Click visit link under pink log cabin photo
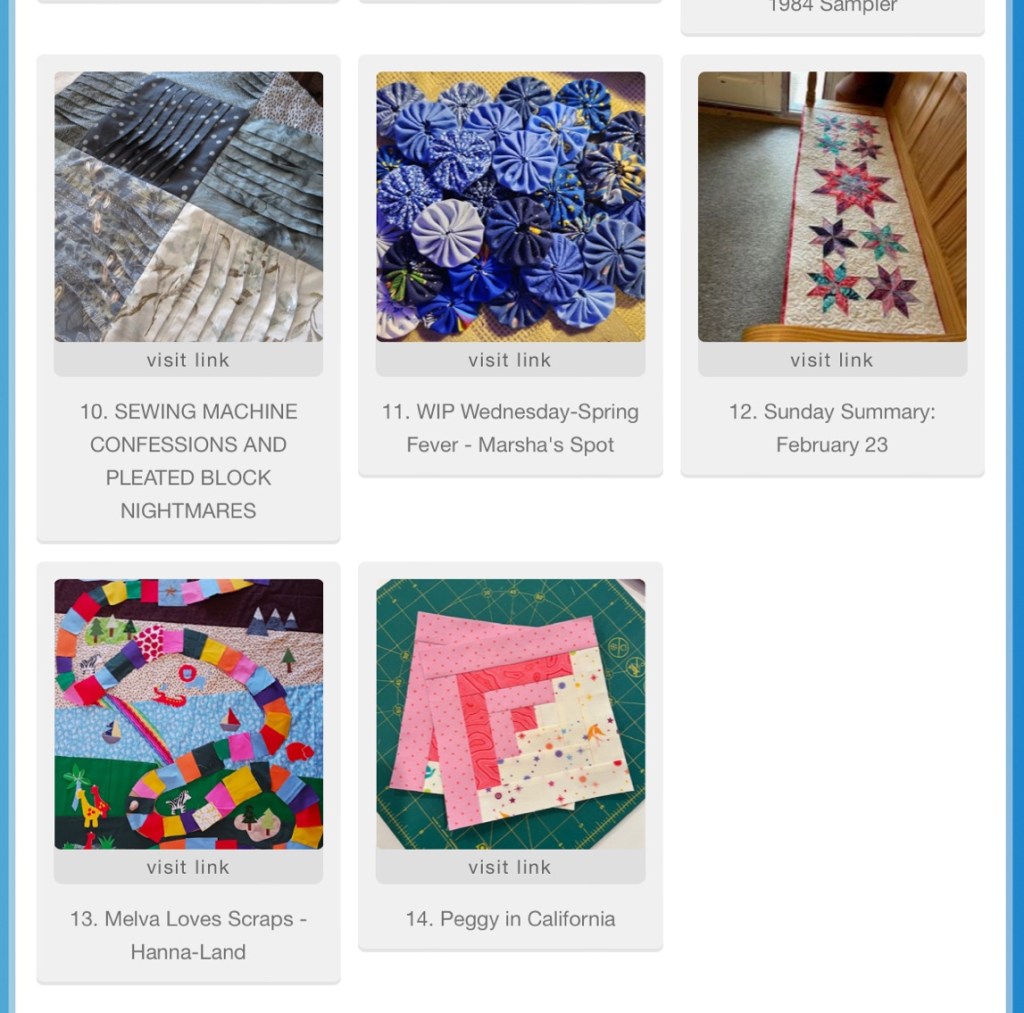1024x1013 pixels. point(510,867)
